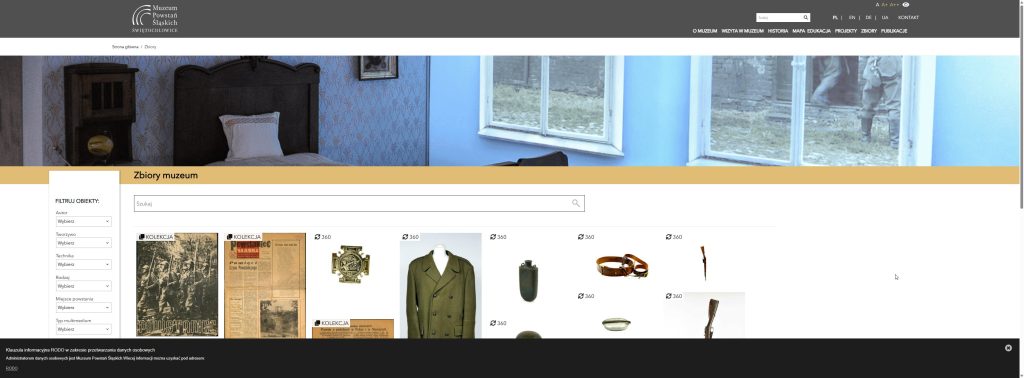Click the Szukaj collection search field
The width and height of the screenshot is (1024, 378).
(x=359, y=204)
